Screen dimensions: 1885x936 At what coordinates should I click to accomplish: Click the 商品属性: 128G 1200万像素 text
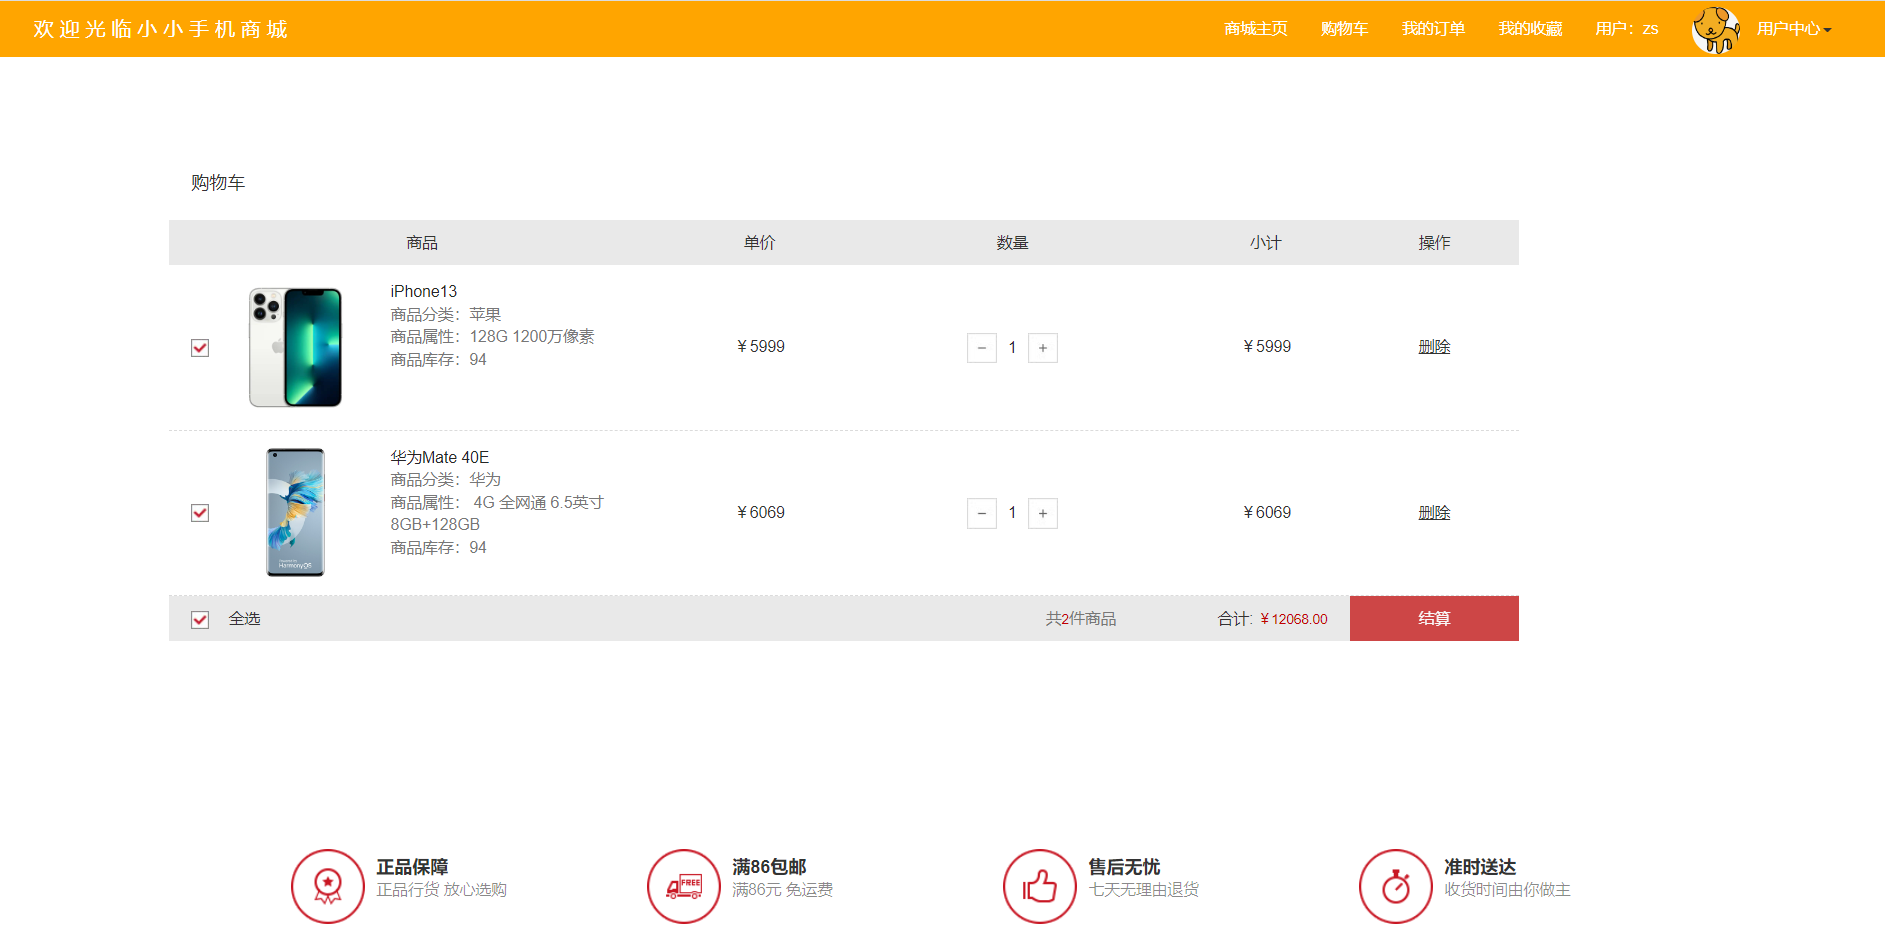(492, 337)
